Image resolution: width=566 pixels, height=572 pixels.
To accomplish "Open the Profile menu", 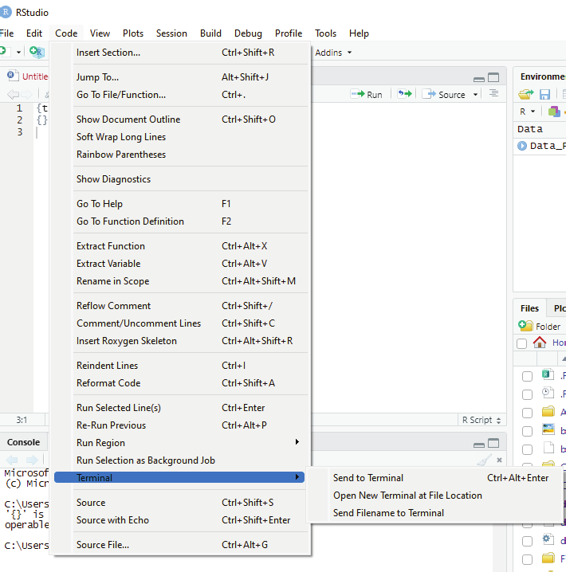I will click(288, 34).
